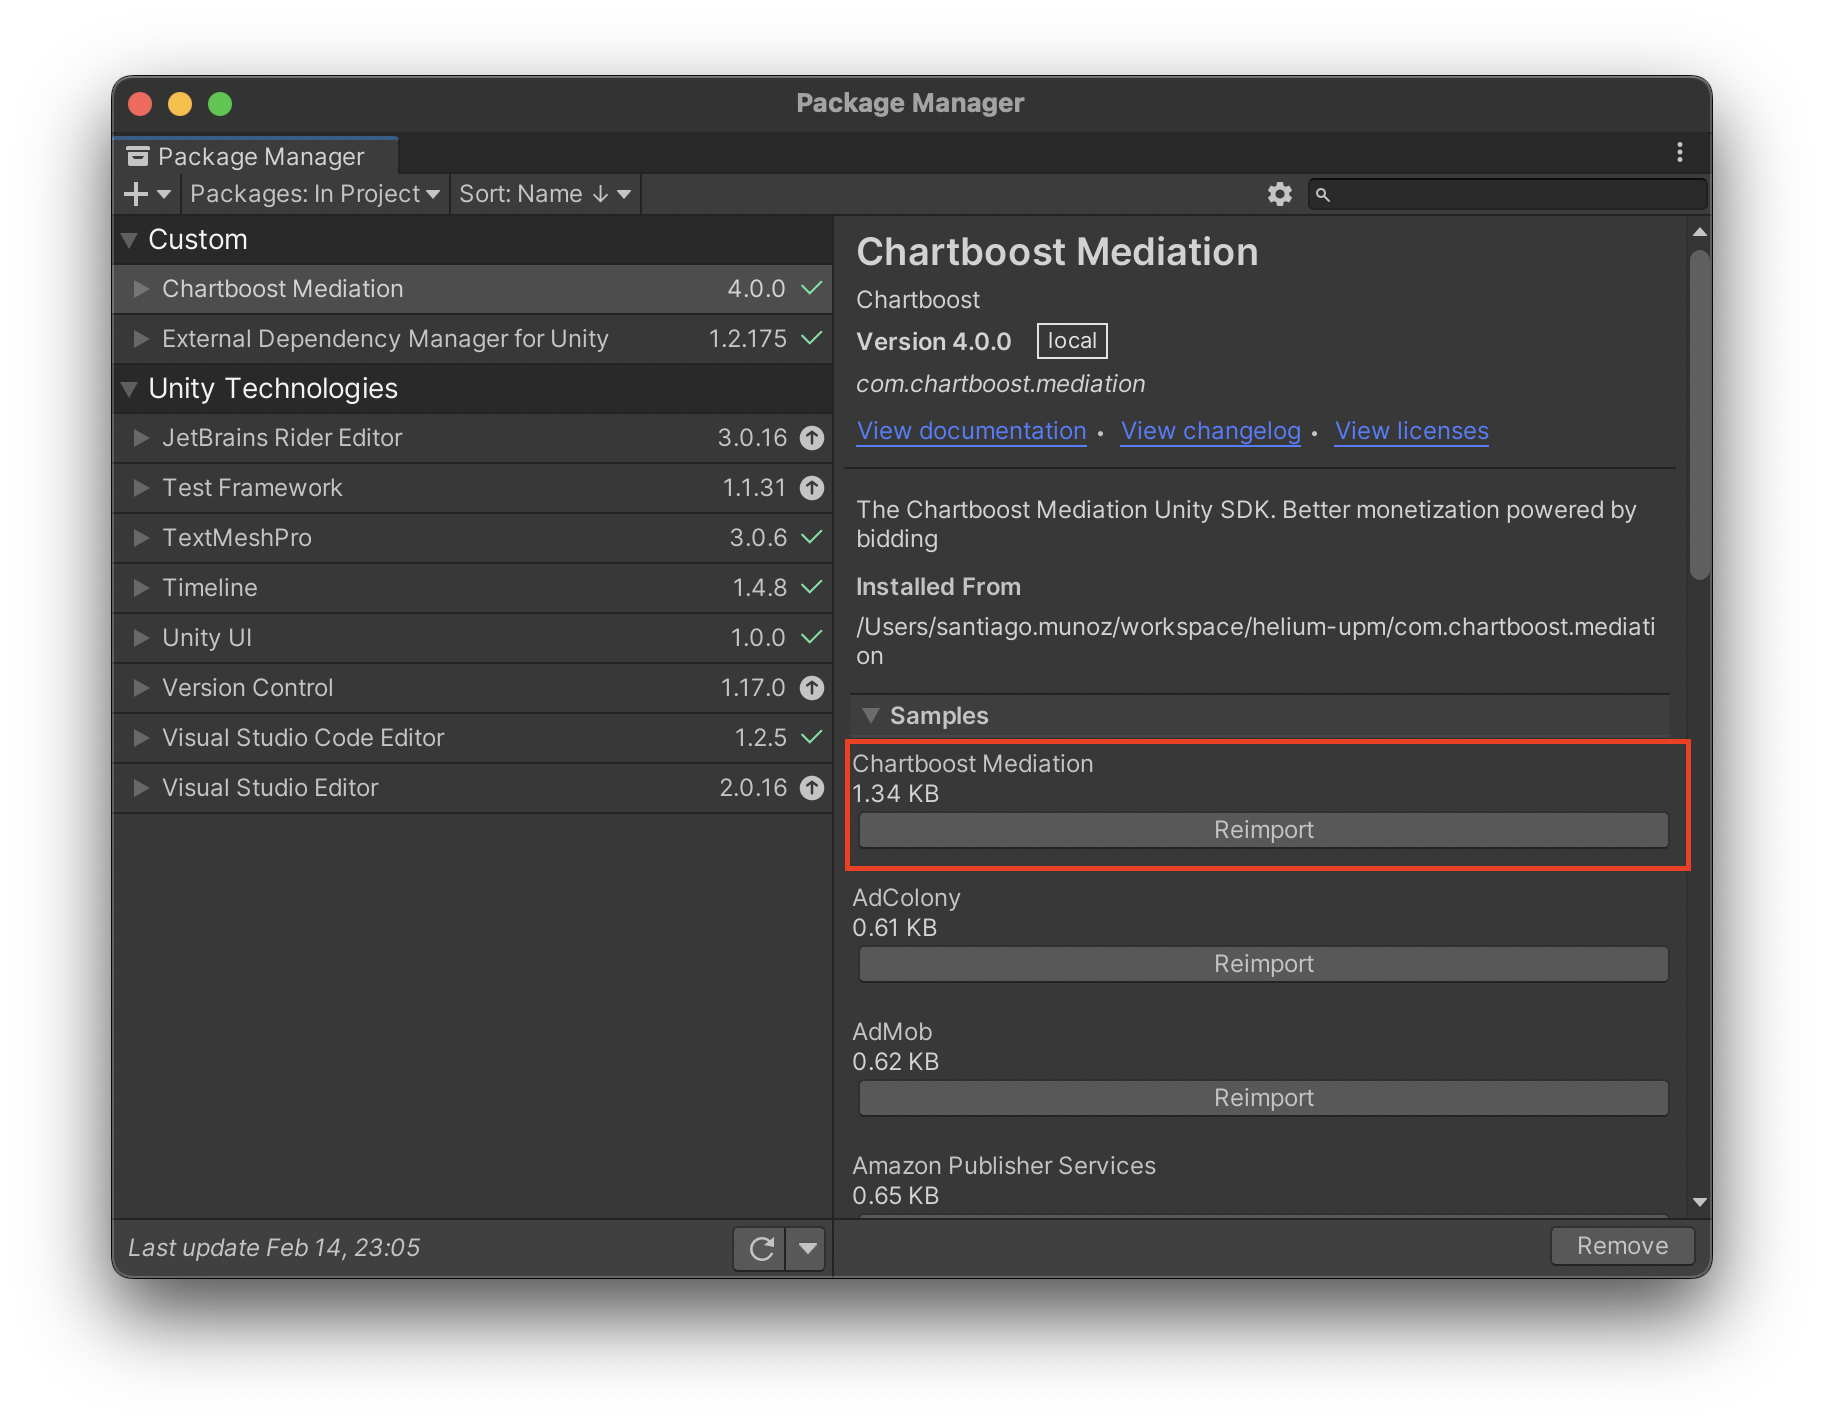Screen dimensions: 1824x1426
Task: Click the package search field
Action: (1507, 194)
